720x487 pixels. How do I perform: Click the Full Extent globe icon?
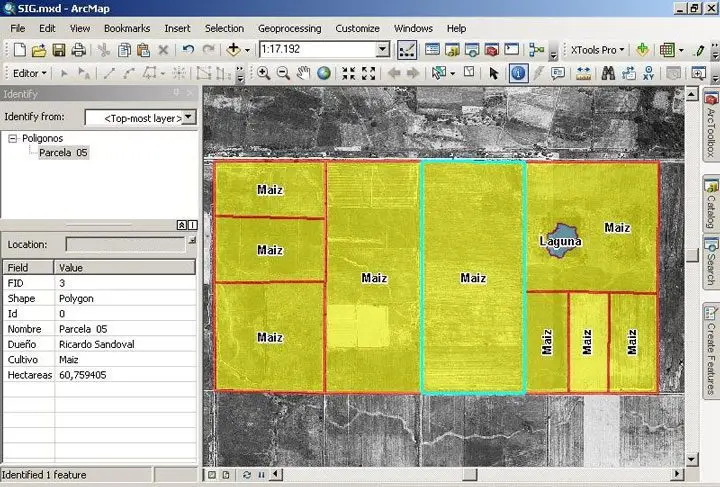click(324, 73)
